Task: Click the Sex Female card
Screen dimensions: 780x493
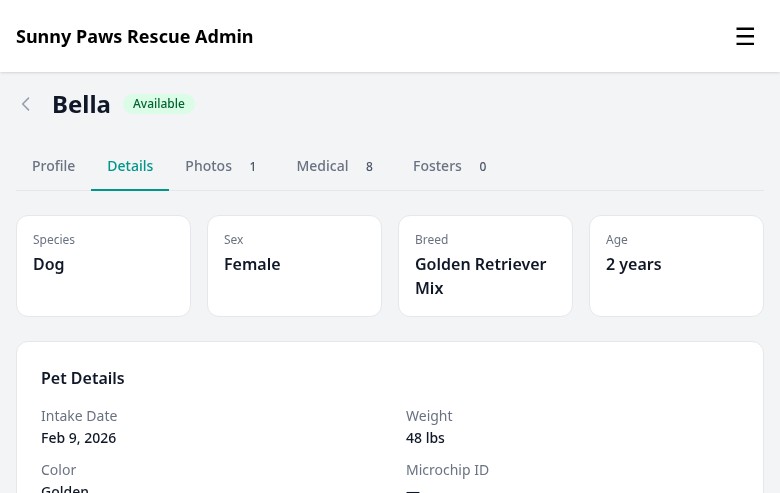Action: click(x=294, y=266)
